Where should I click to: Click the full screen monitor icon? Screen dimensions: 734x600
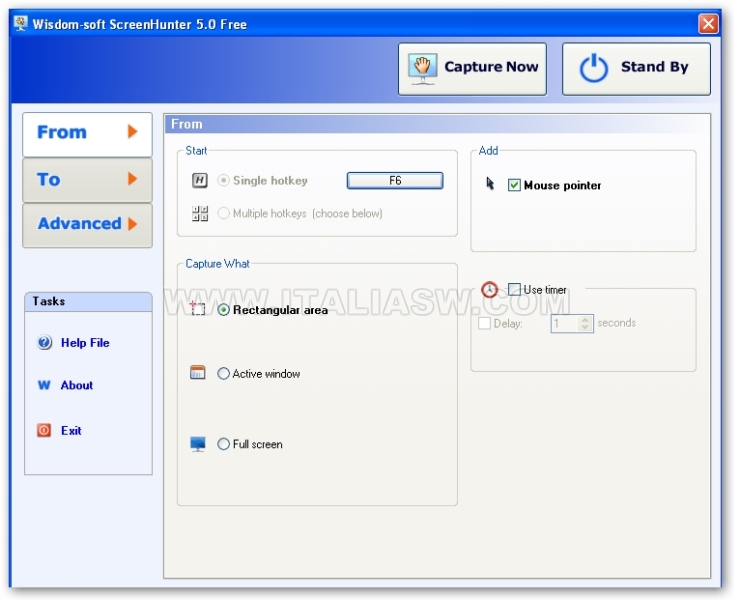[x=198, y=444]
